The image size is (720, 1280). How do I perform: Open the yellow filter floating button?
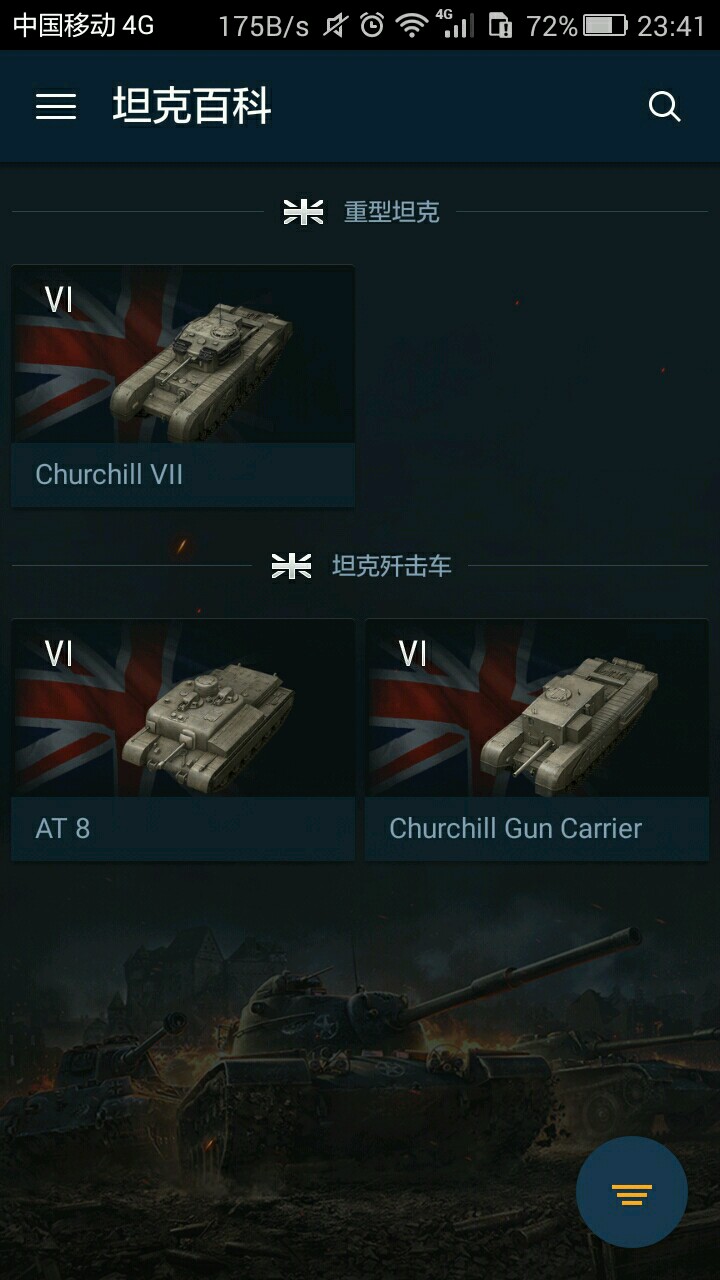(x=632, y=1193)
